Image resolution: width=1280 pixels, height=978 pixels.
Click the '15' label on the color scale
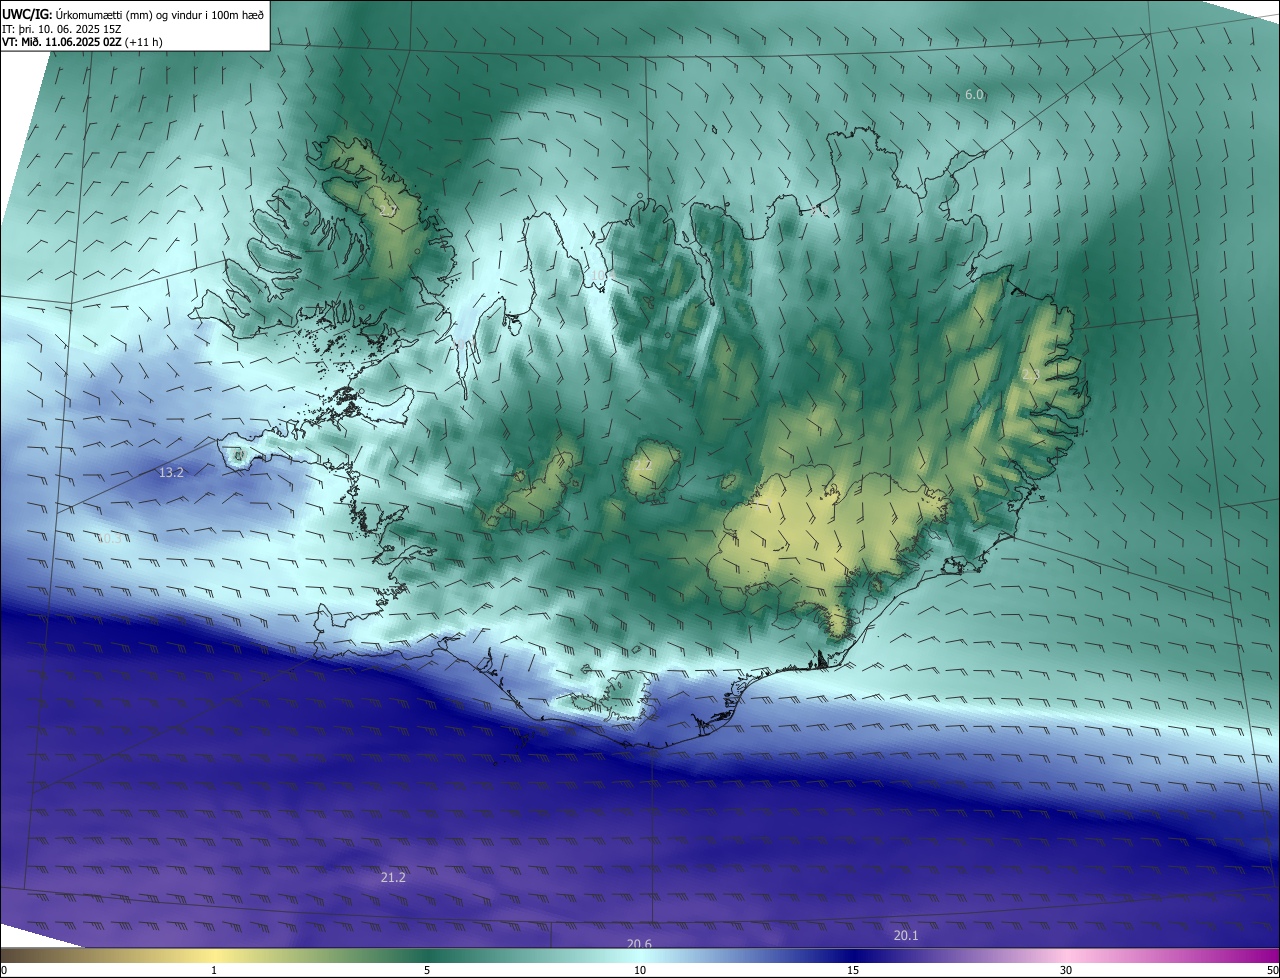[x=853, y=970]
